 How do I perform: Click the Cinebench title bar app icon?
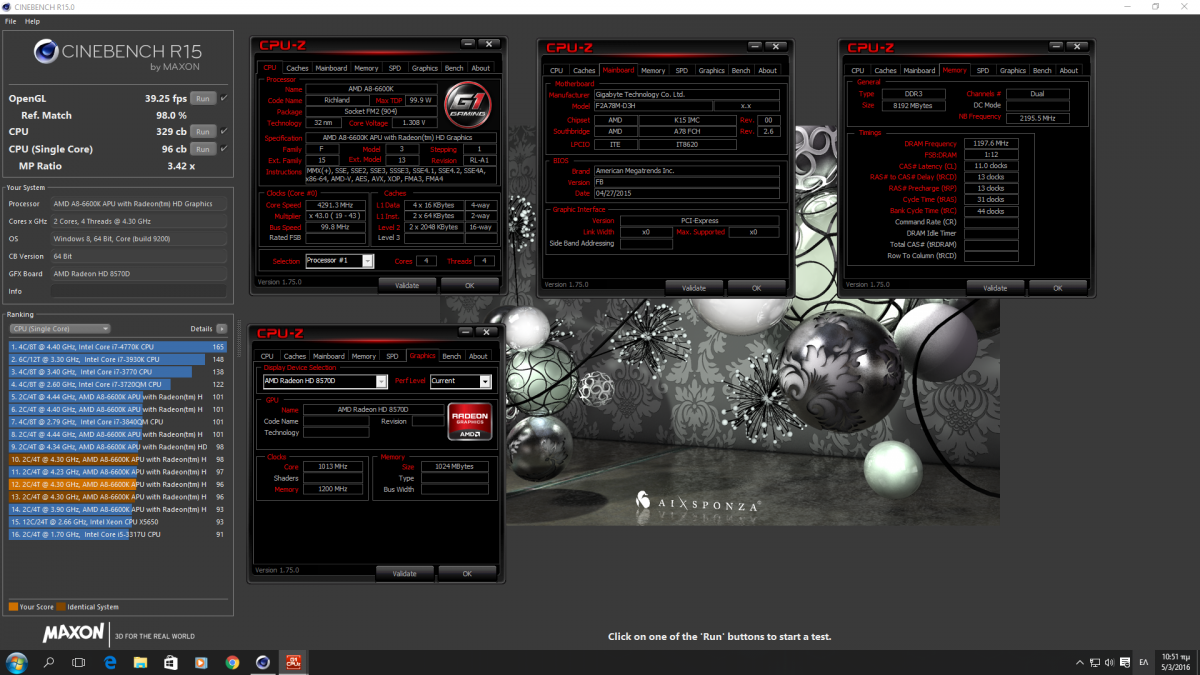pos(8,7)
